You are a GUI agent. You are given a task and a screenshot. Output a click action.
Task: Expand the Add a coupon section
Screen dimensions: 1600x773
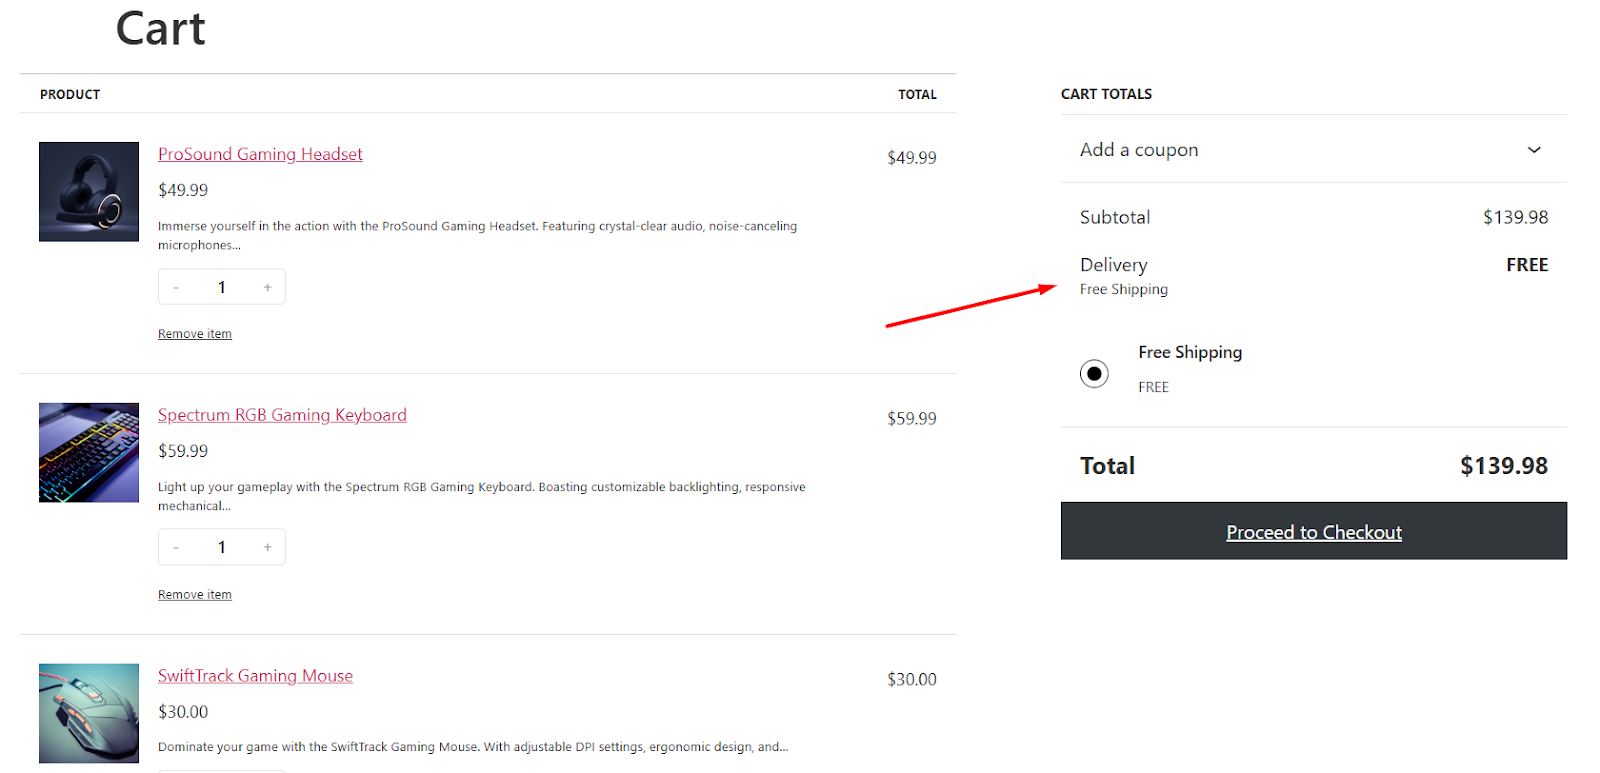click(1314, 150)
